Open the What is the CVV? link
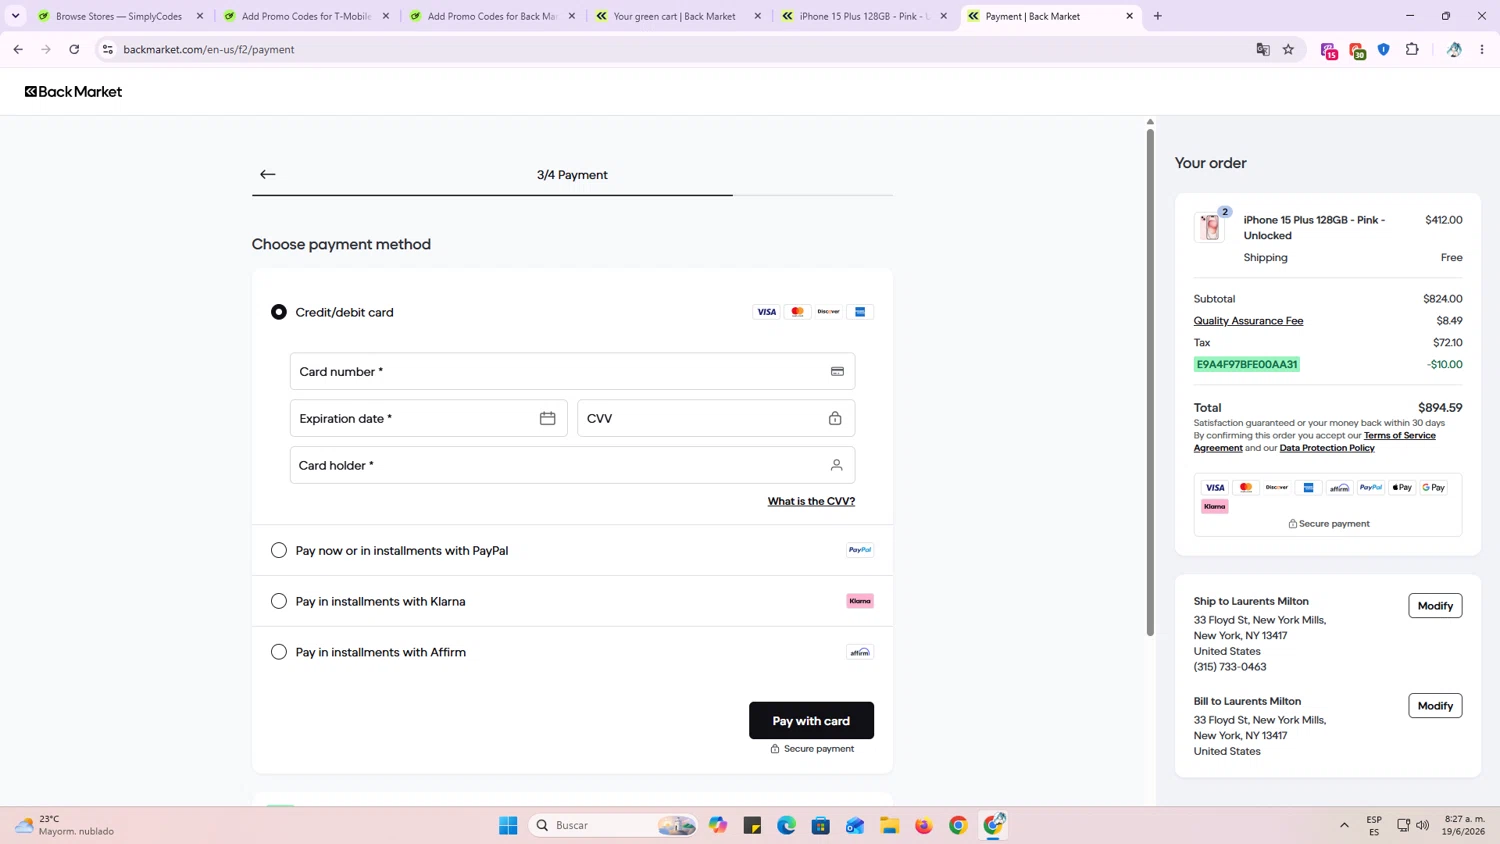Viewport: 1500px width, 844px height. point(811,501)
